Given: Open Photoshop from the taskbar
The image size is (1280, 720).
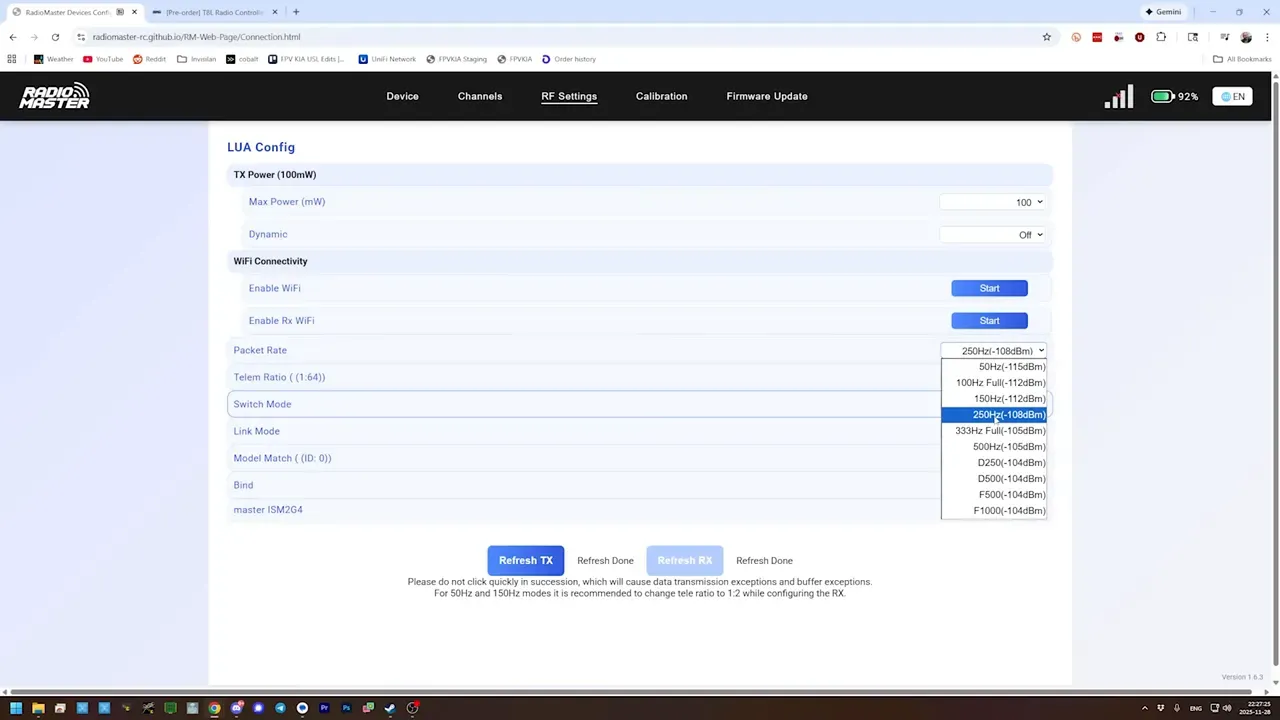Looking at the screenshot, I should [347, 708].
